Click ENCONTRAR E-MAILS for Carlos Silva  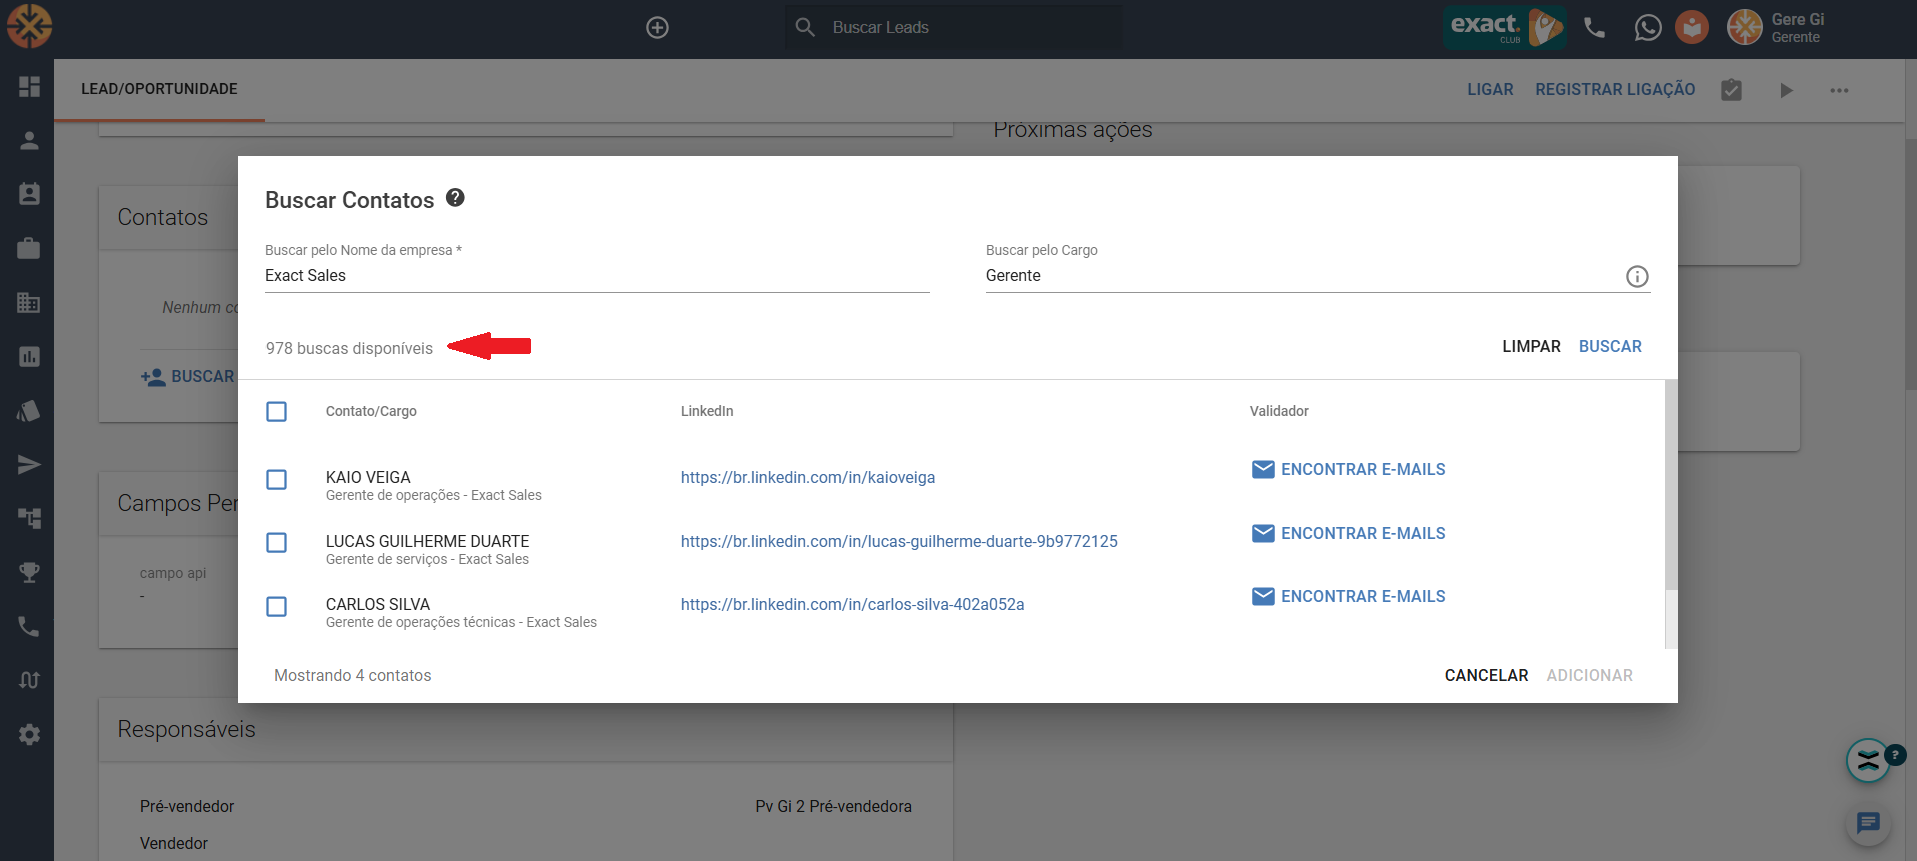tap(1348, 597)
